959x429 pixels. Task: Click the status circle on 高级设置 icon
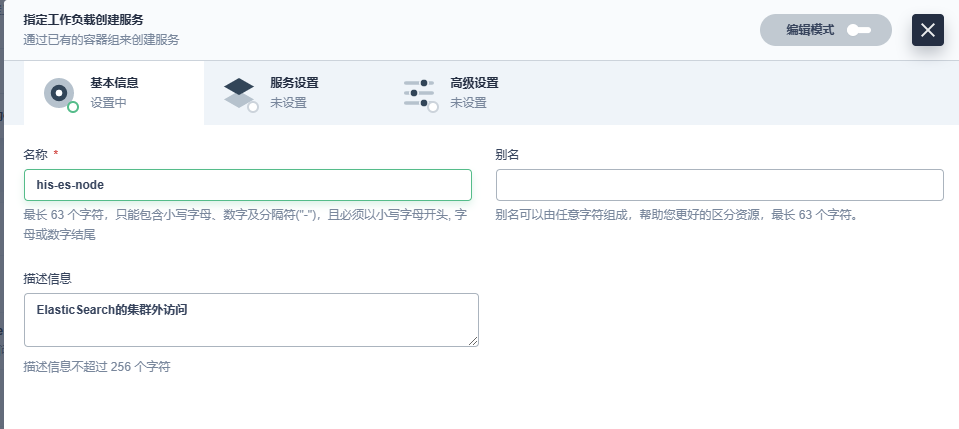tap(433, 107)
